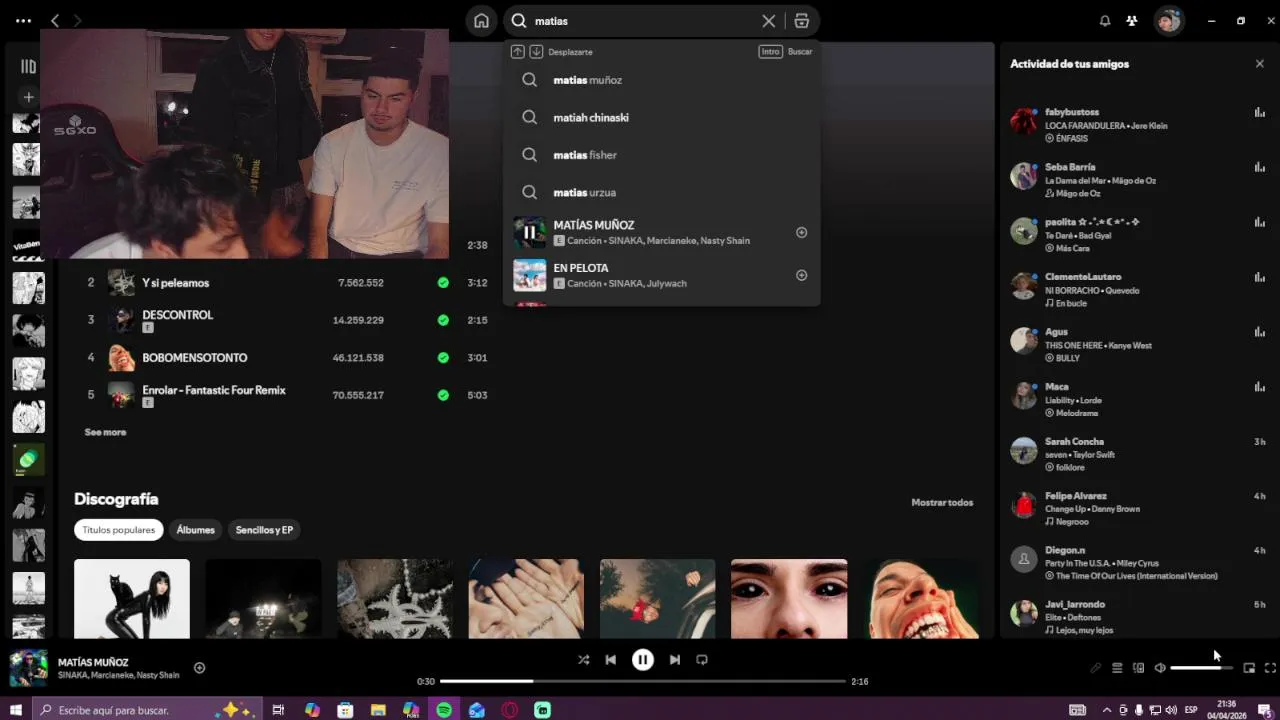Enter full screen mode
1280x720 pixels.
click(x=1270, y=668)
